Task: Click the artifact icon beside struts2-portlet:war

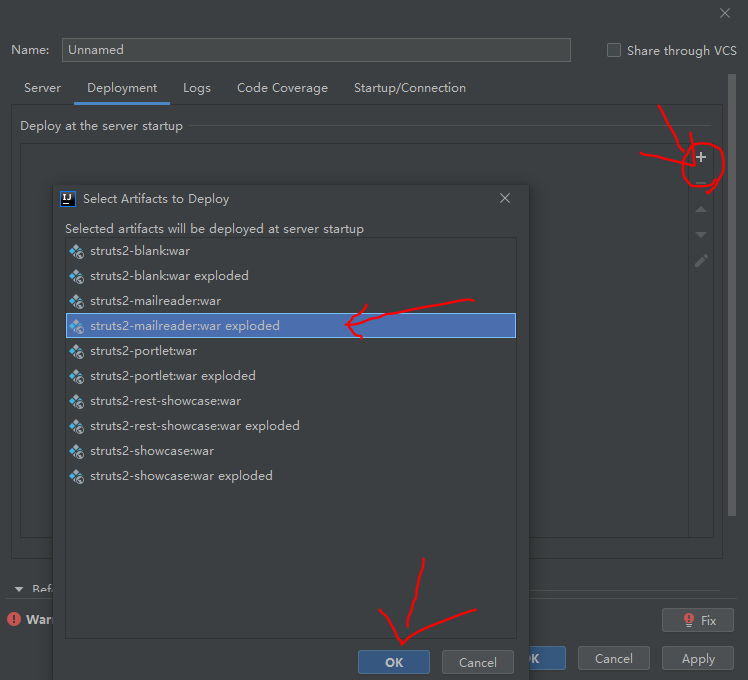Action: click(76, 351)
